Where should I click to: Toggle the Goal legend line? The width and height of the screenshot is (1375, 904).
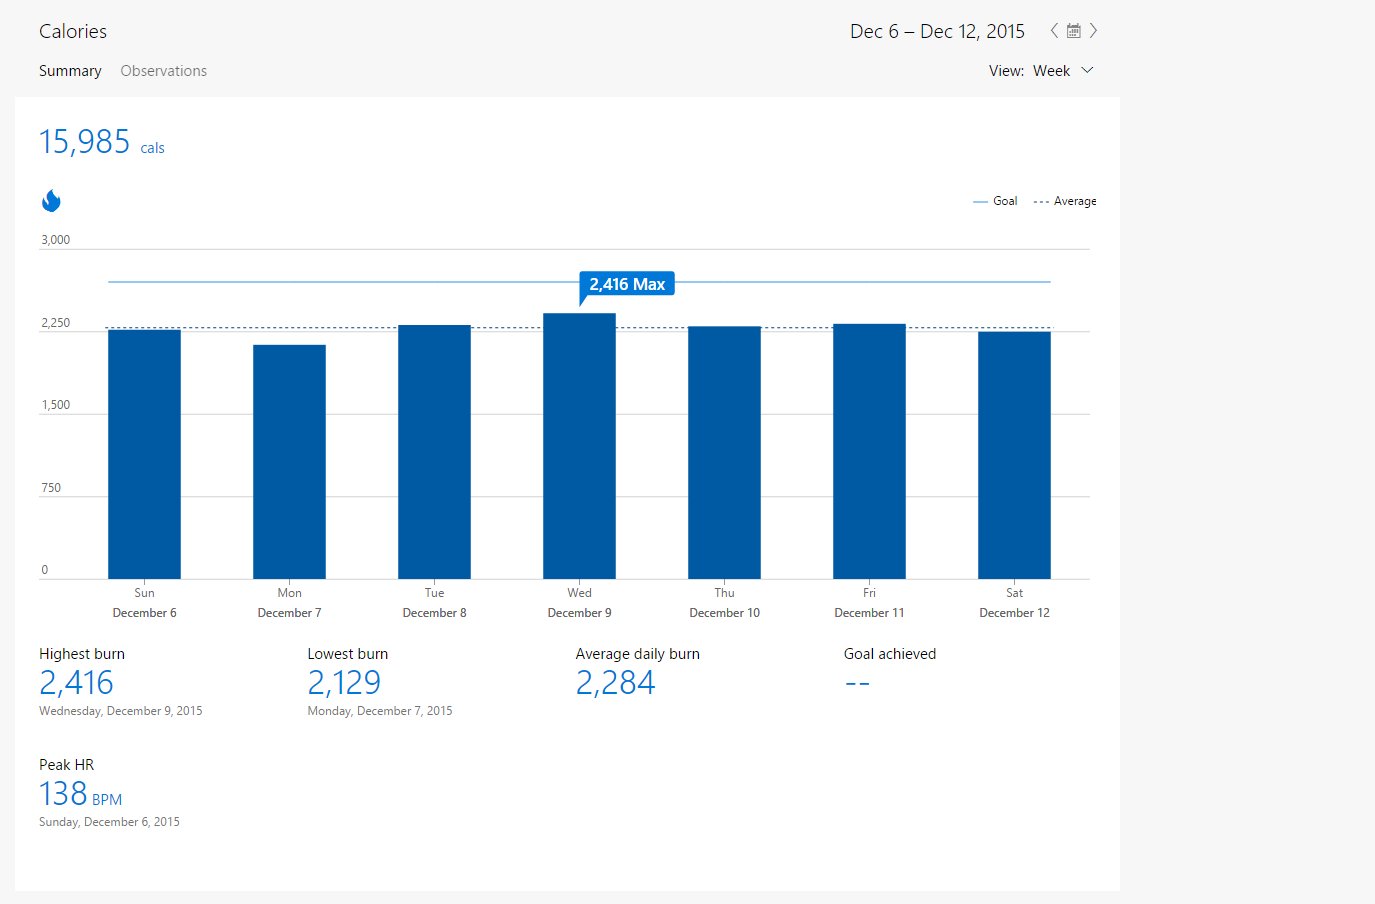click(995, 201)
